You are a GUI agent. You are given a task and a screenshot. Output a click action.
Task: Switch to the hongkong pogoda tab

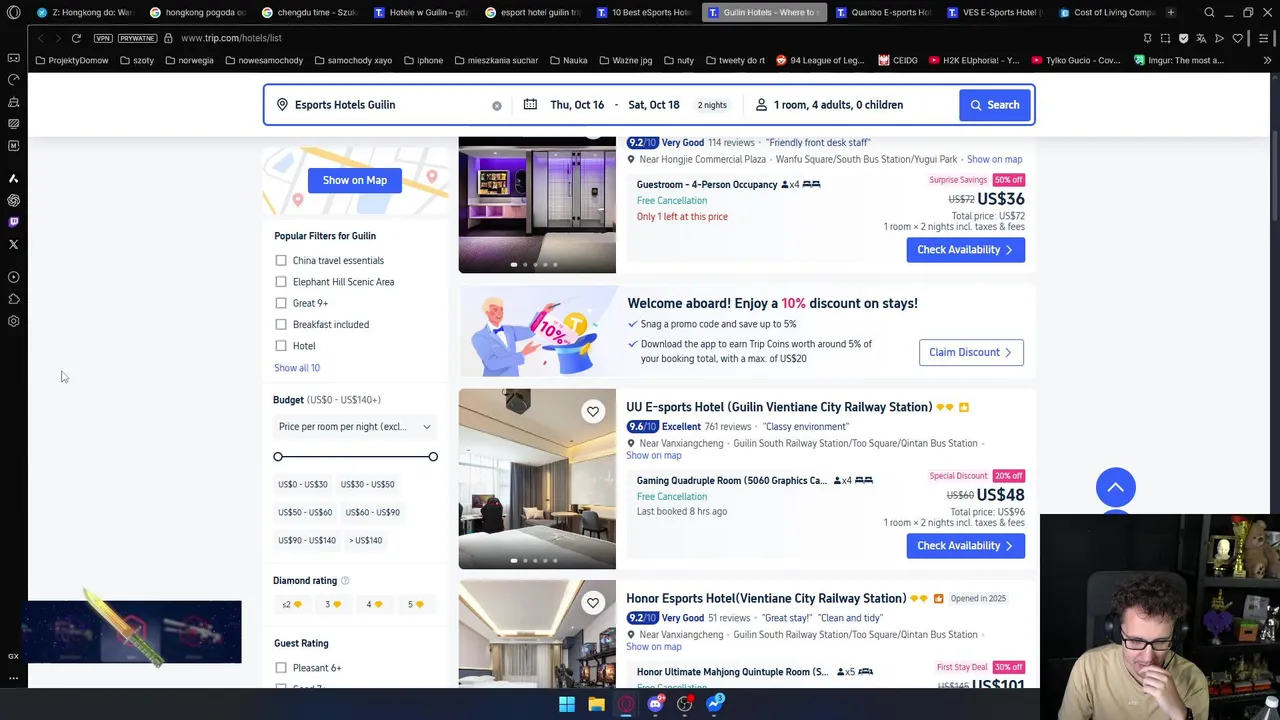tap(197, 12)
